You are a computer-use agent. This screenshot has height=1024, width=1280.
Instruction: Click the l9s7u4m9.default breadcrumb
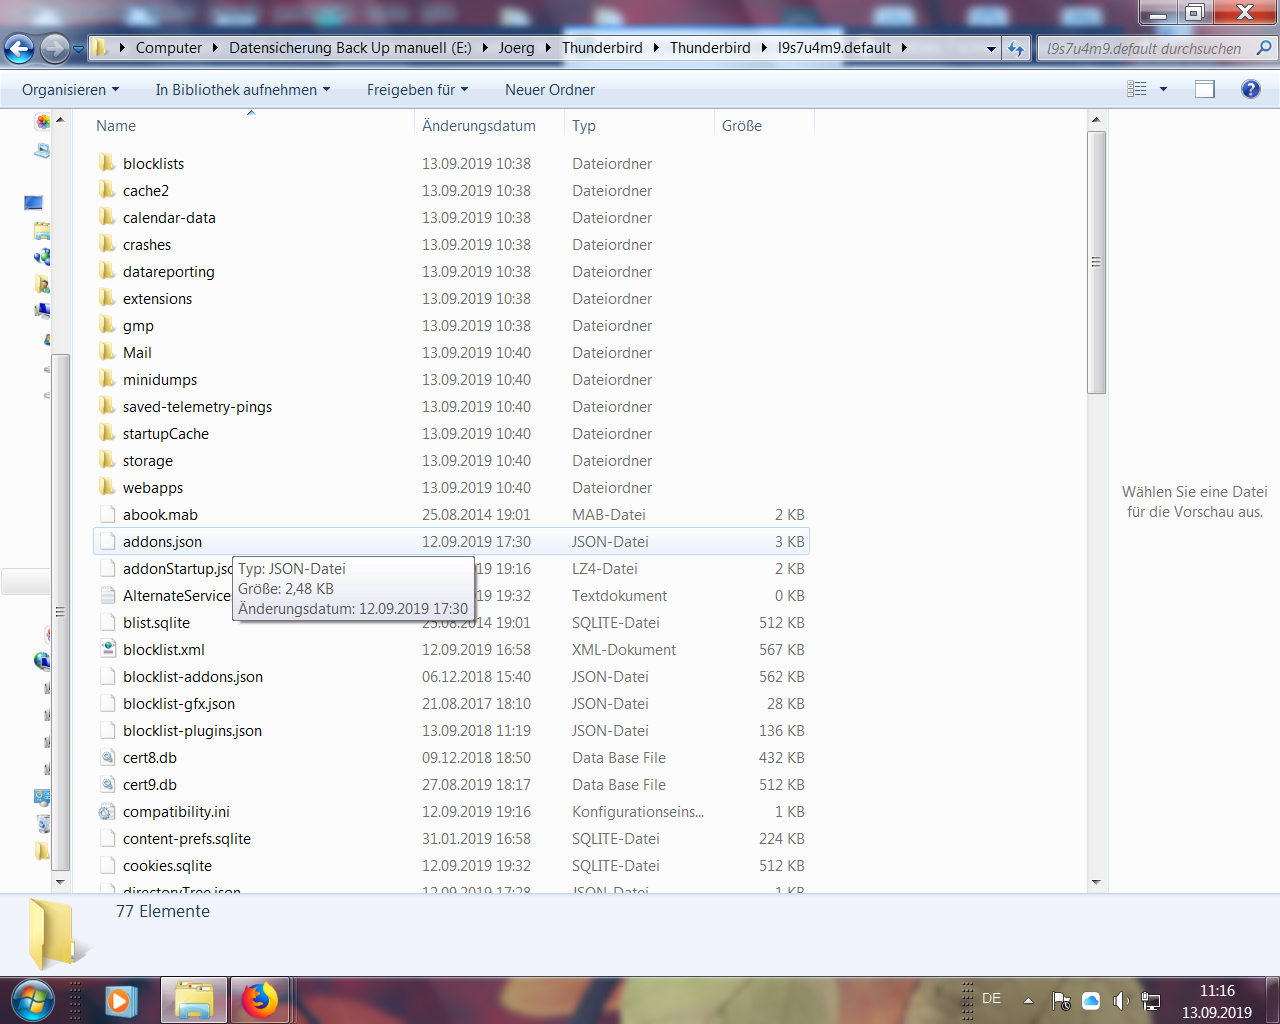(834, 48)
